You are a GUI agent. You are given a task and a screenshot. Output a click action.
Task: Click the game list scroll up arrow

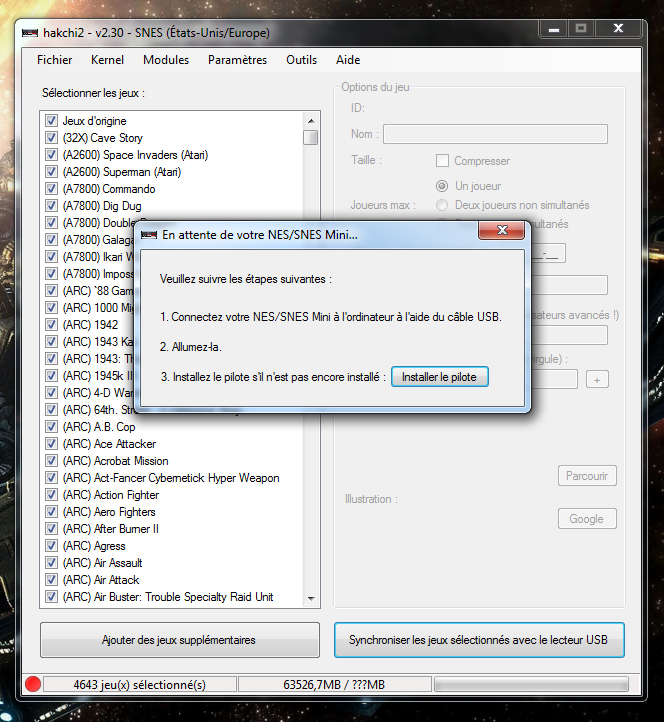click(x=311, y=121)
